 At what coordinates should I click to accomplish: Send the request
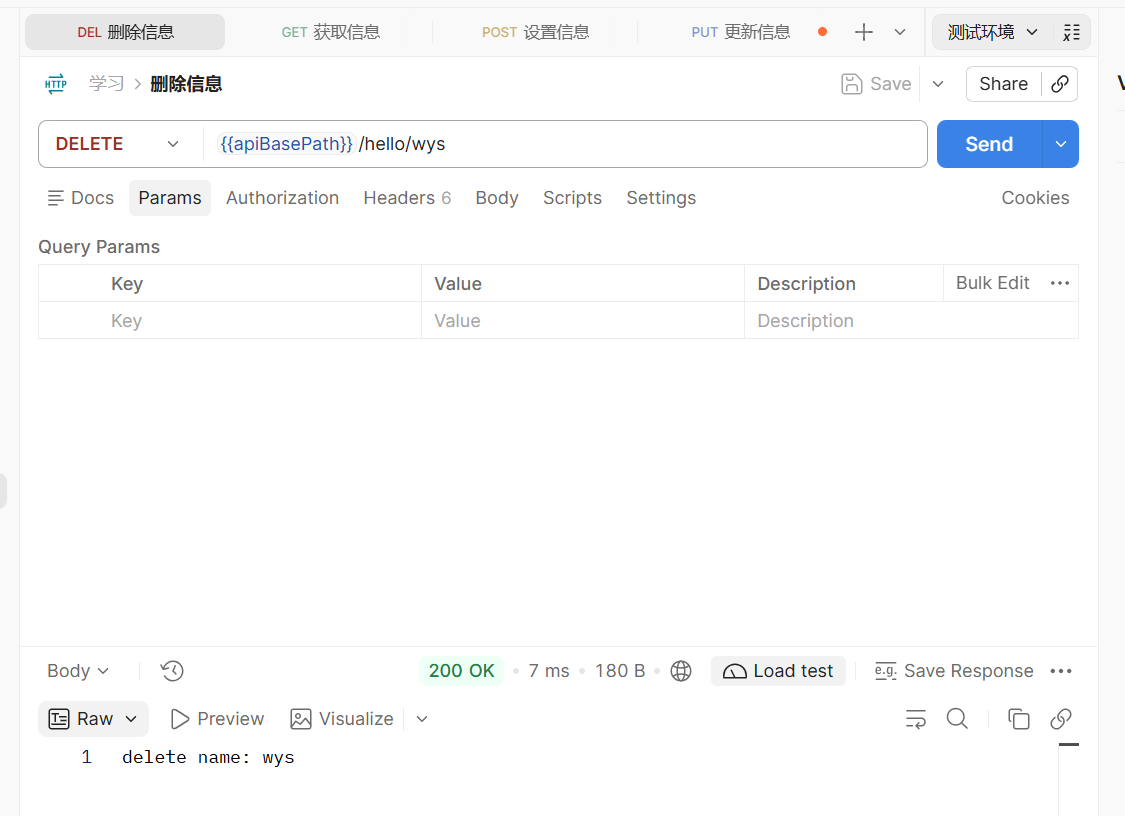point(989,144)
